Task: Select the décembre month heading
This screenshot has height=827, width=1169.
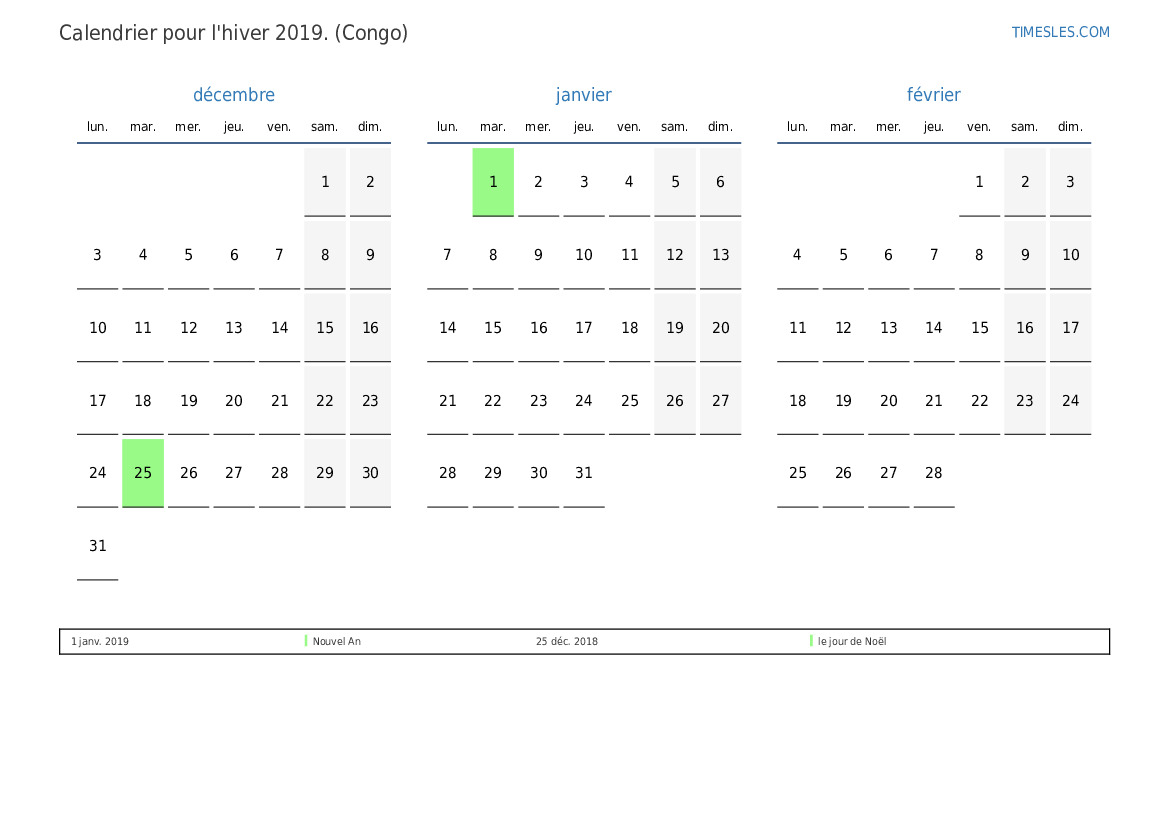Action: pos(234,95)
